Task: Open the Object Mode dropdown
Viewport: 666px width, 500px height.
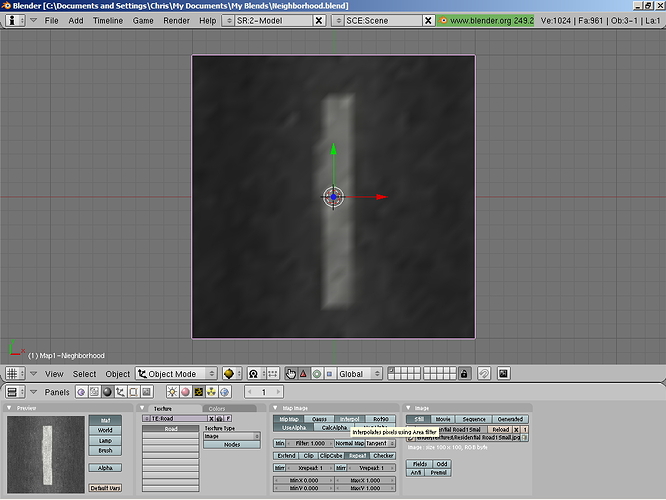Action: point(177,373)
